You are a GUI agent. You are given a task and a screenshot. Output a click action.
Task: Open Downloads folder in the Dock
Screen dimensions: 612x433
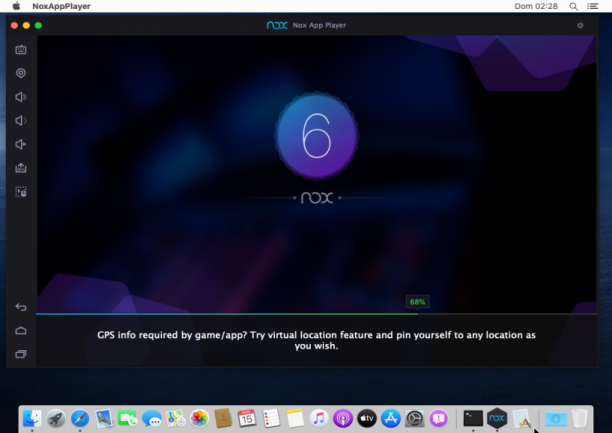click(556, 419)
